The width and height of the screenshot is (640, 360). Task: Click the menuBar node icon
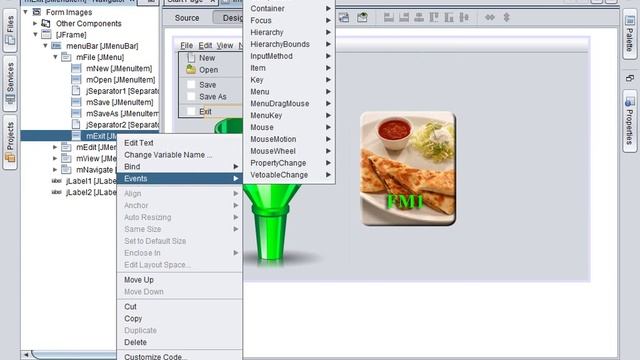[56, 46]
